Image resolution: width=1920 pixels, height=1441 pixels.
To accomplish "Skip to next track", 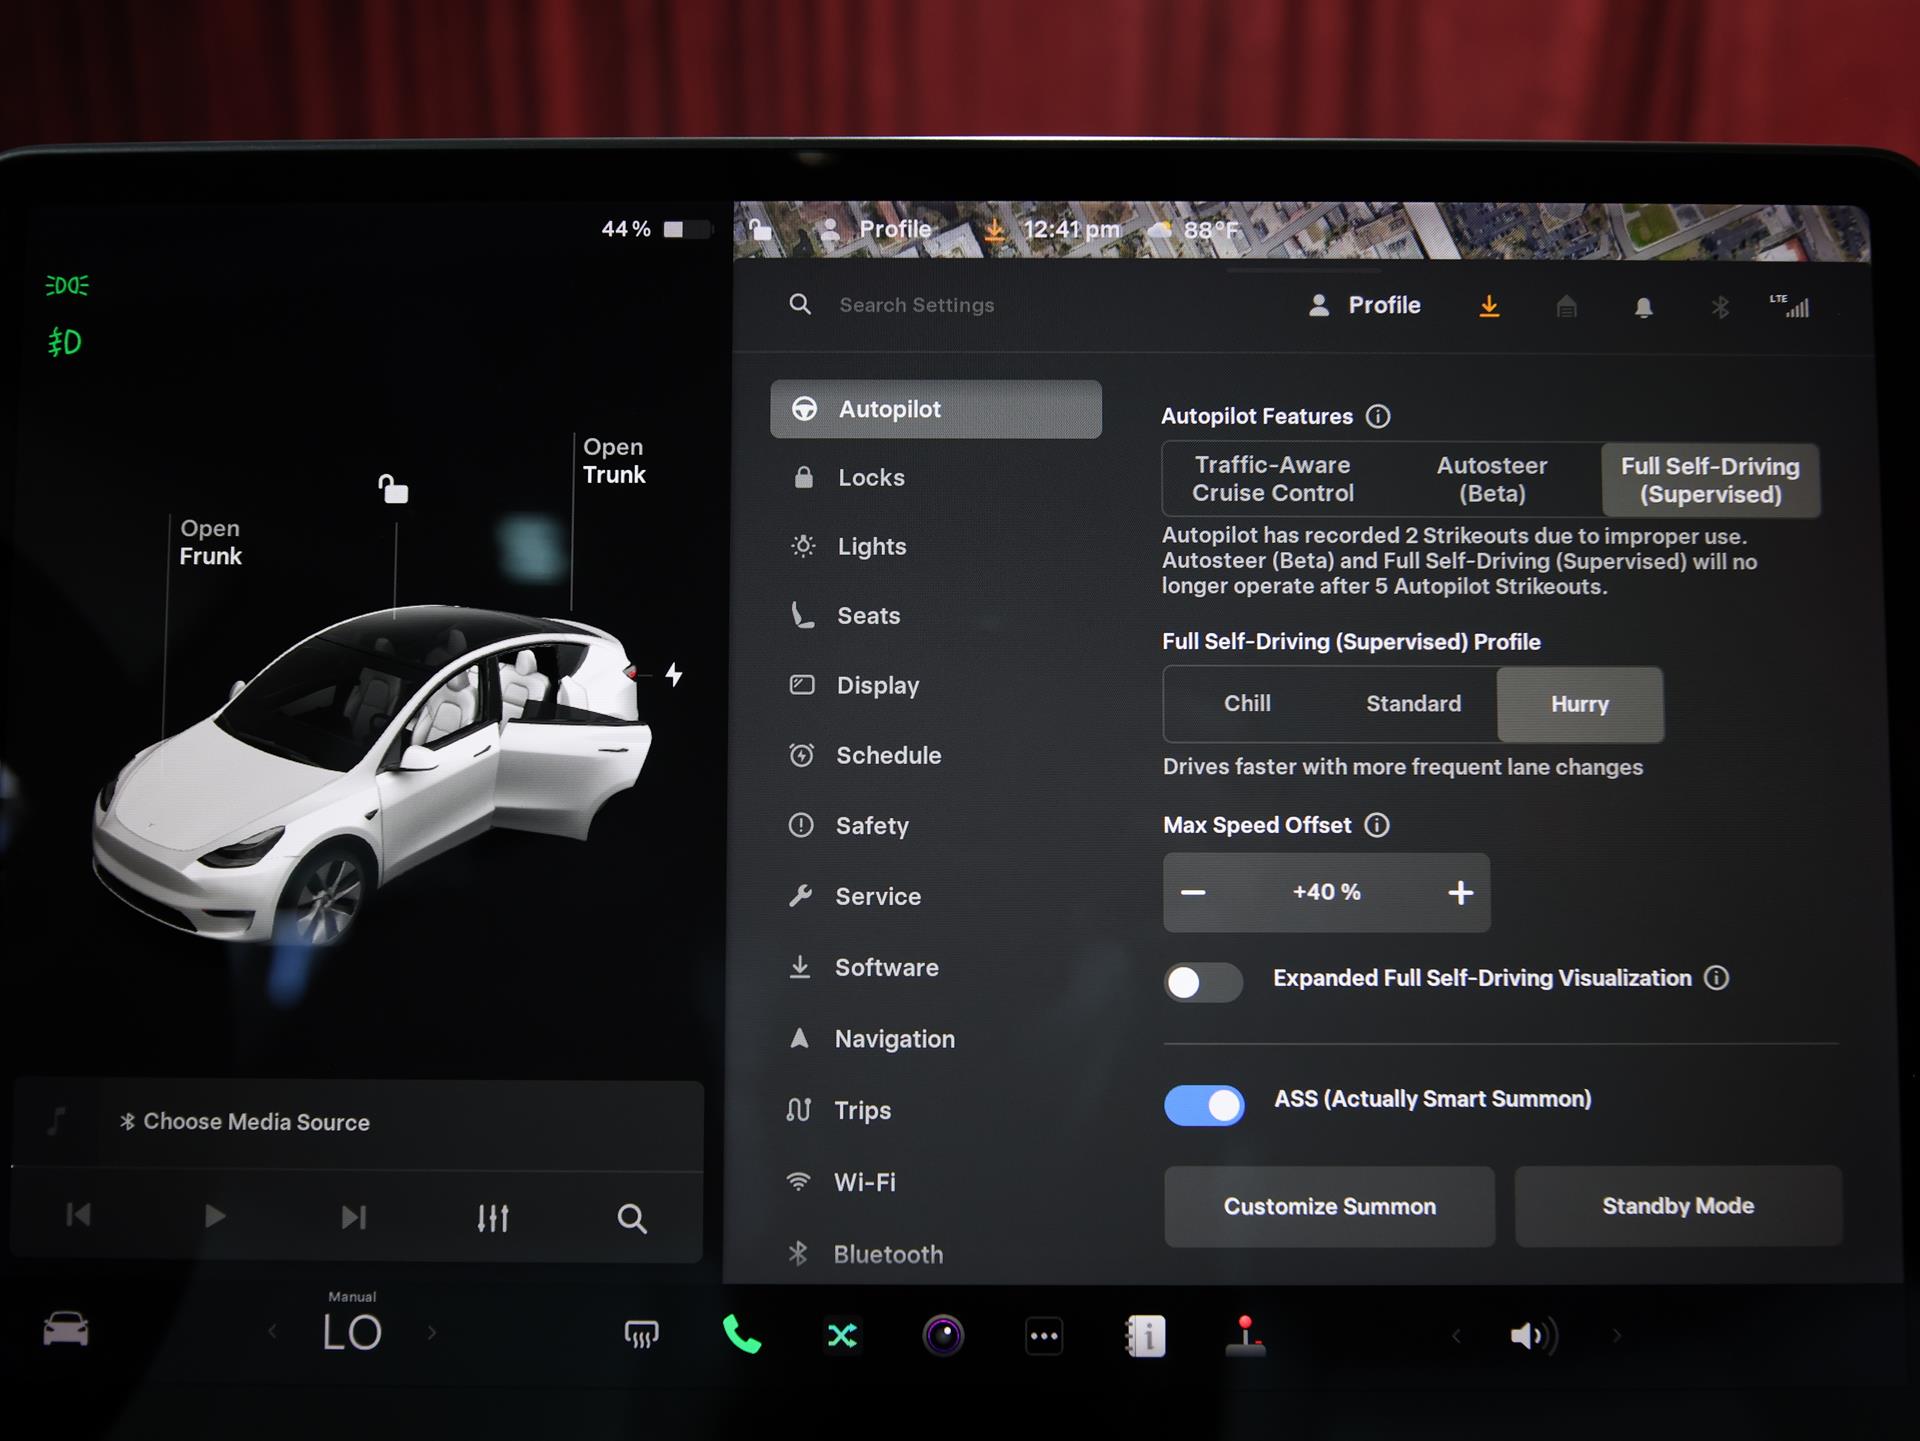I will pyautogui.click(x=353, y=1217).
